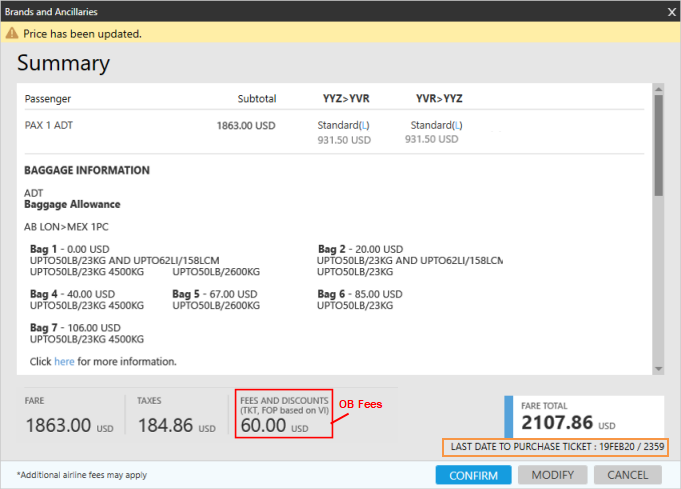Click the Last Date to Purchase Ticket notice

555,446
